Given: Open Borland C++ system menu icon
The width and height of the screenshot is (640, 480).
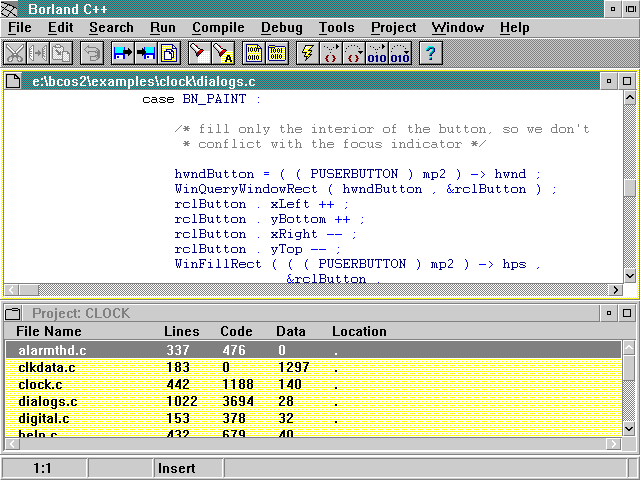Looking at the screenshot, I should click(9, 9).
